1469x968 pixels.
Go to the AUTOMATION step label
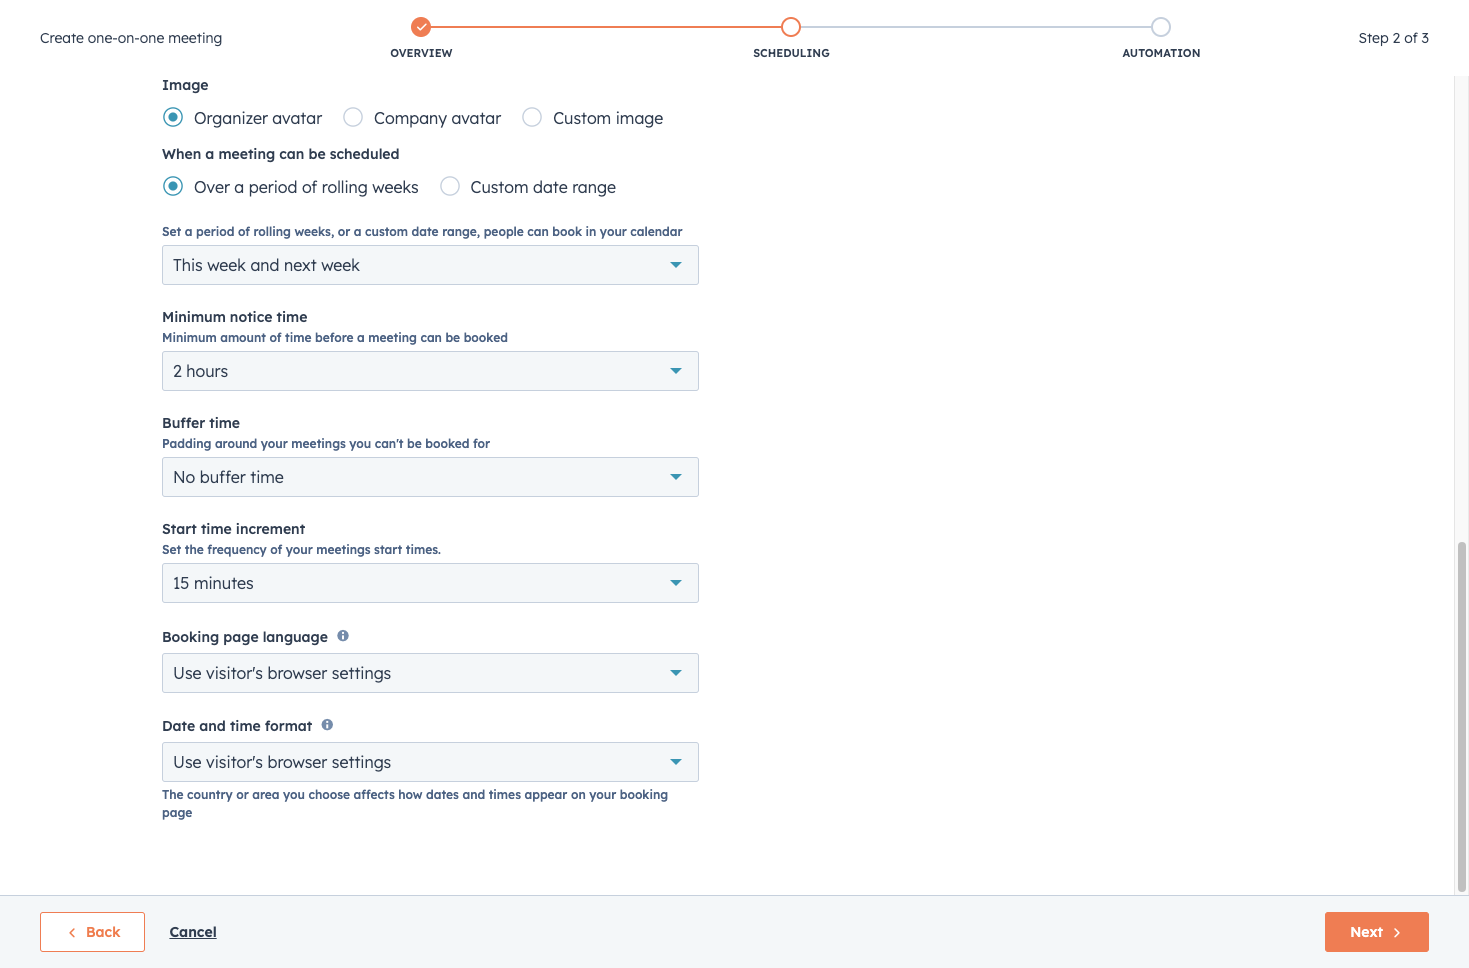point(1161,53)
